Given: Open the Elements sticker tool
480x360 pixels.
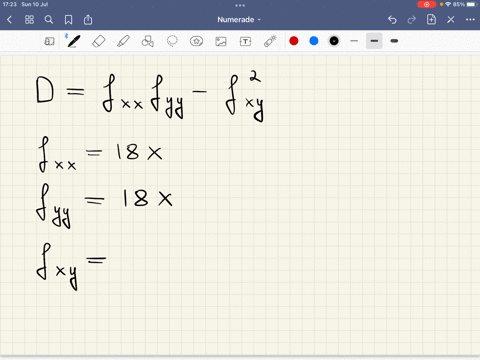Looking at the screenshot, I should click(x=196, y=41).
